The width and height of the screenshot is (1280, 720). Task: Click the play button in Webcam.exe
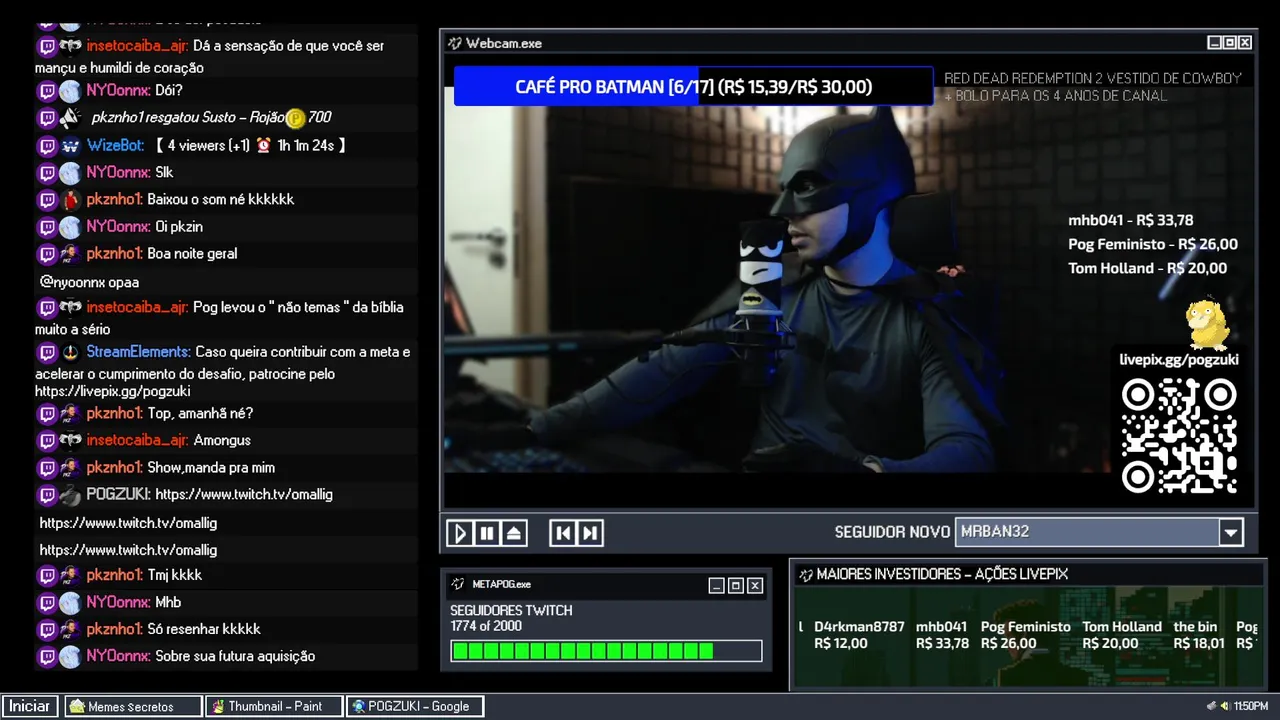click(460, 533)
